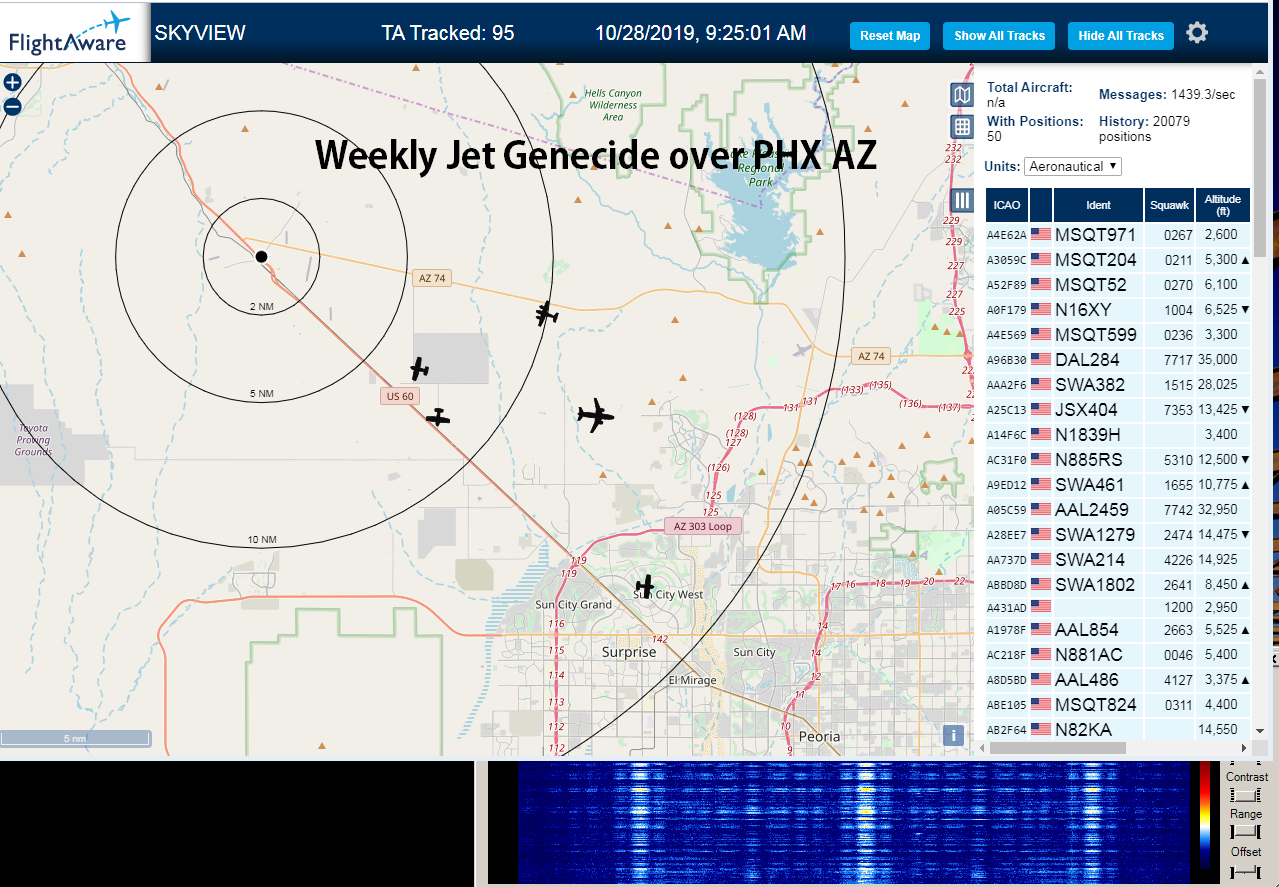Image resolution: width=1279 pixels, height=887 pixels.
Task: Sort table by Ident column header
Action: 1098,205
